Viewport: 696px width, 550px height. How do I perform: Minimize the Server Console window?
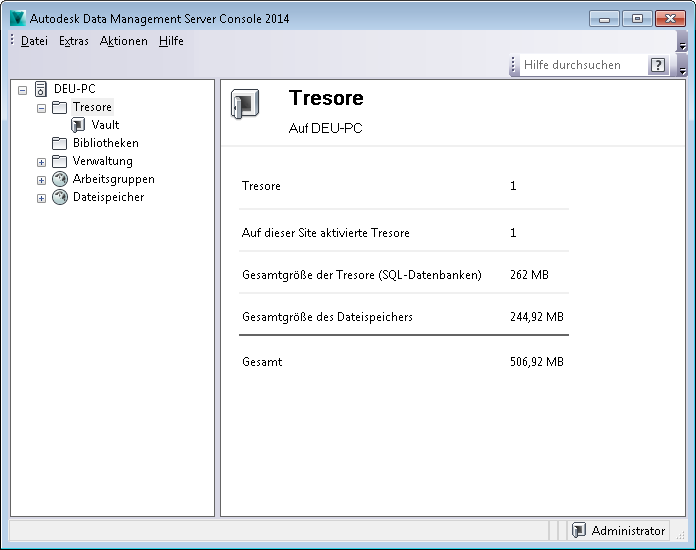(x=604, y=19)
